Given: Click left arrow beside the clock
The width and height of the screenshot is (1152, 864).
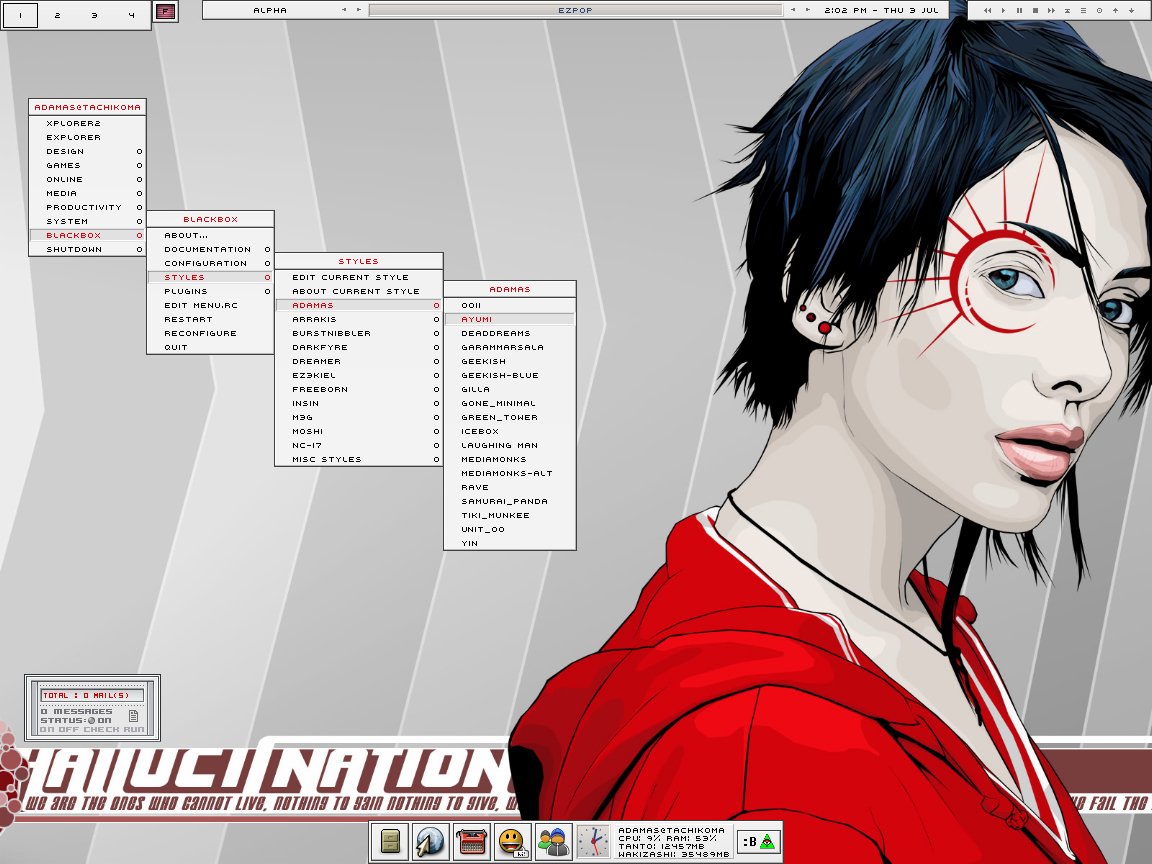Looking at the screenshot, I should pos(793,10).
